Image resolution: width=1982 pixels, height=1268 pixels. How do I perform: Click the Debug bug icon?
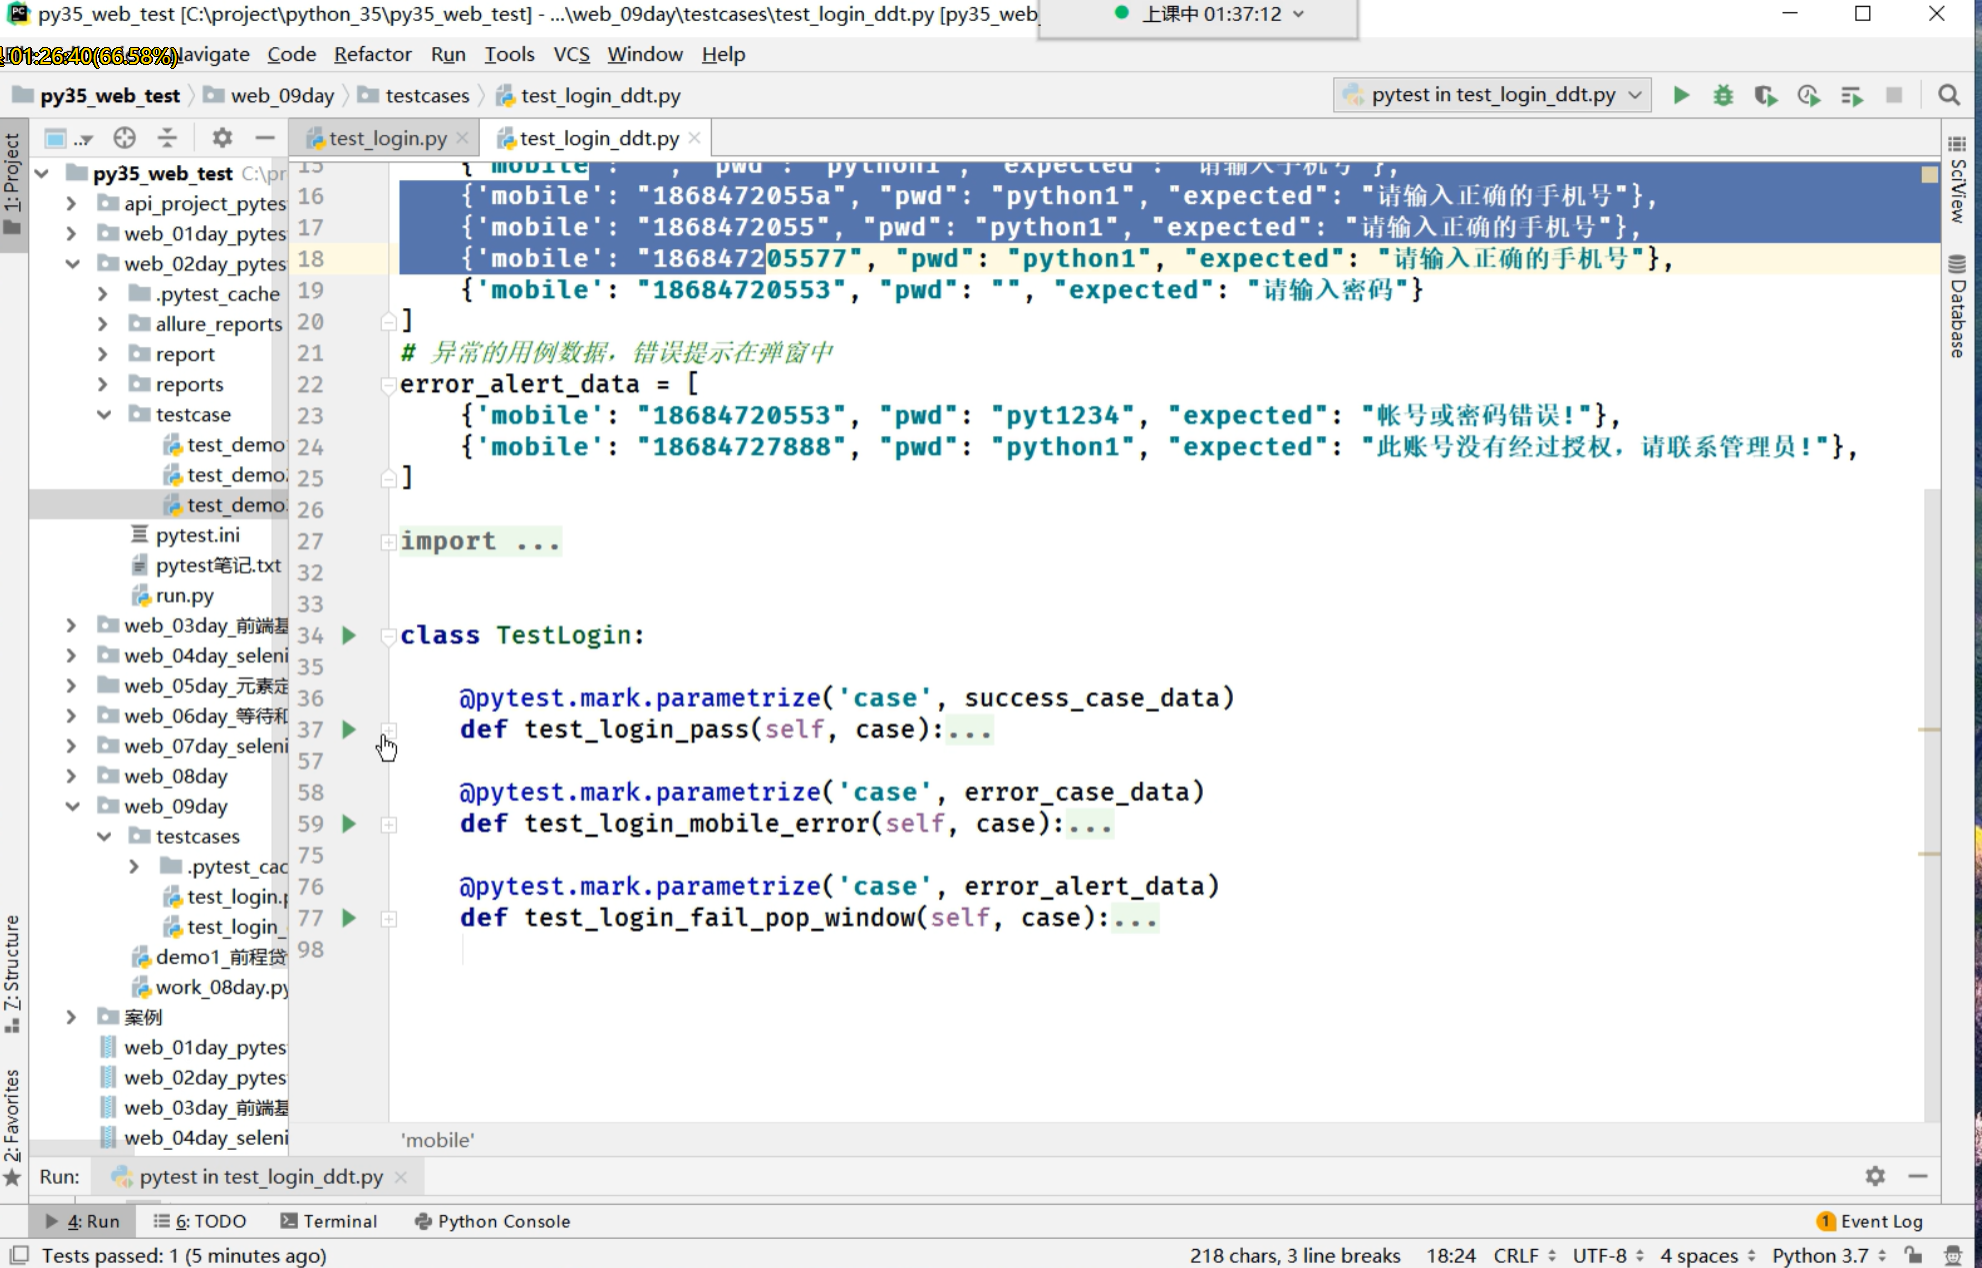click(1723, 95)
